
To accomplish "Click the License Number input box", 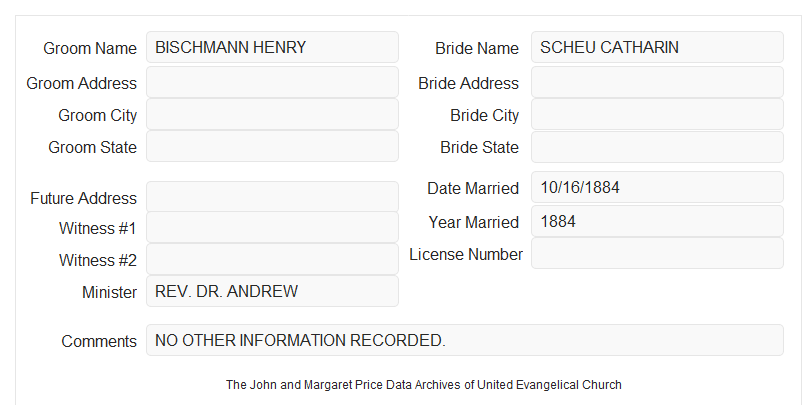I will pos(657,253).
